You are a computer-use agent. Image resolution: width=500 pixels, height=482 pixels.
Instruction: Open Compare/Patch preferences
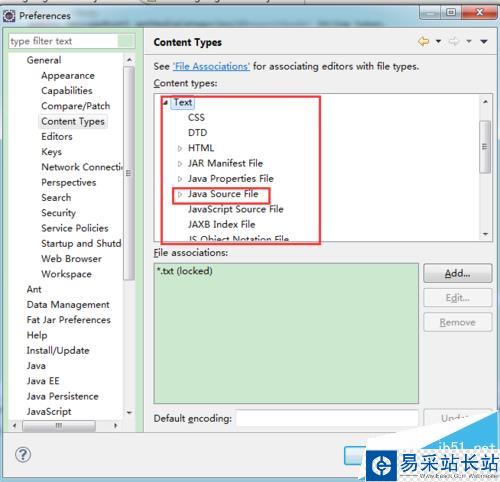(76, 106)
